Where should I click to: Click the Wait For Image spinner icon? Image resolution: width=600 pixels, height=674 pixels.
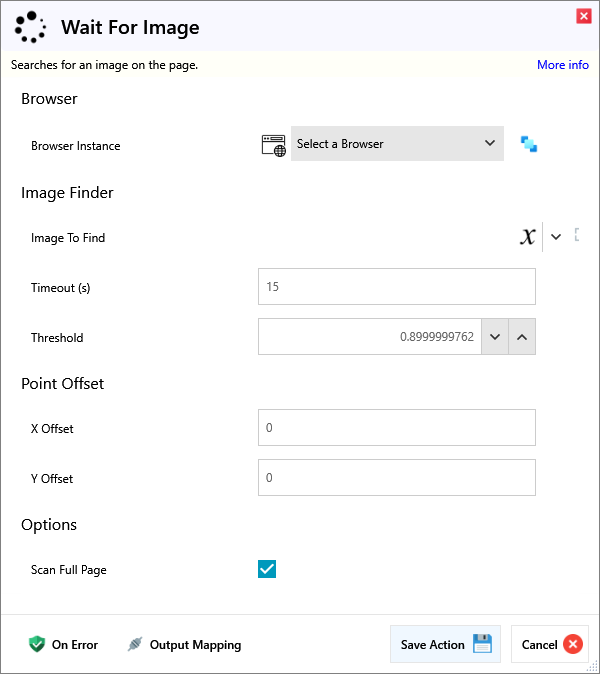coord(31,27)
